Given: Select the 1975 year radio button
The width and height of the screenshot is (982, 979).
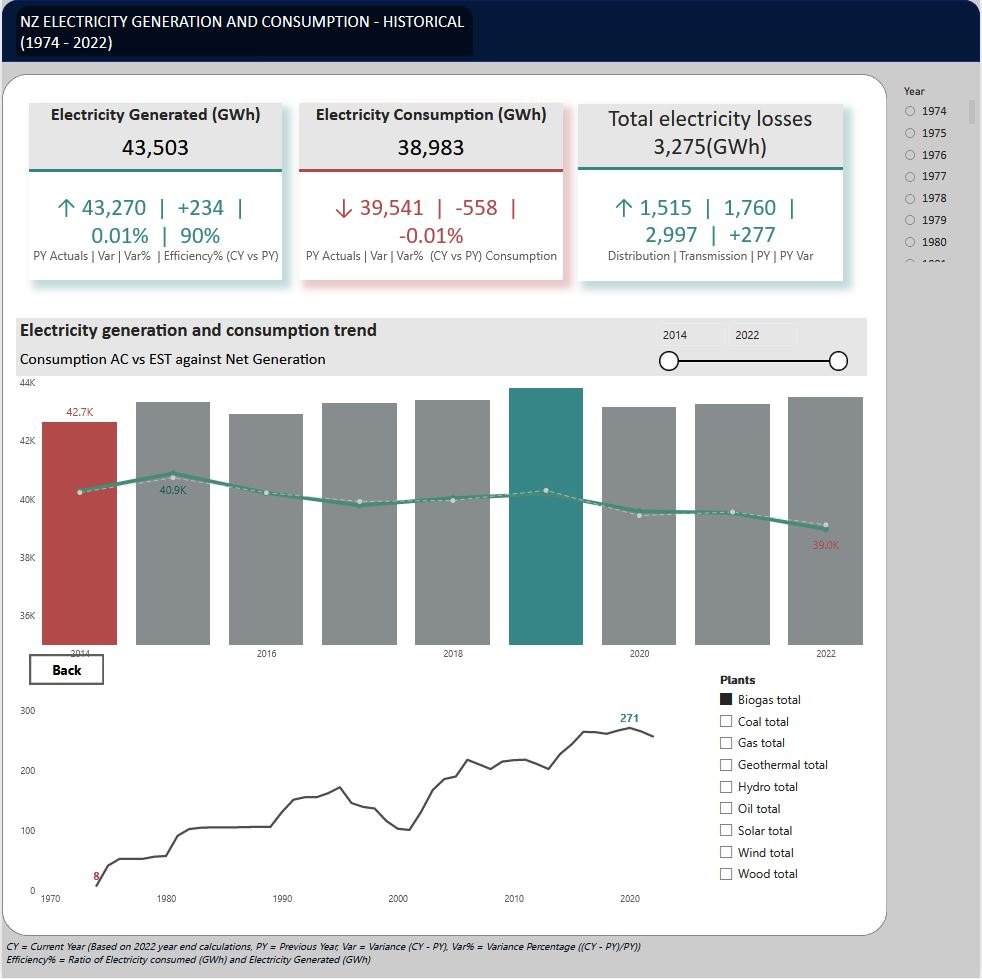Looking at the screenshot, I should tap(910, 133).
